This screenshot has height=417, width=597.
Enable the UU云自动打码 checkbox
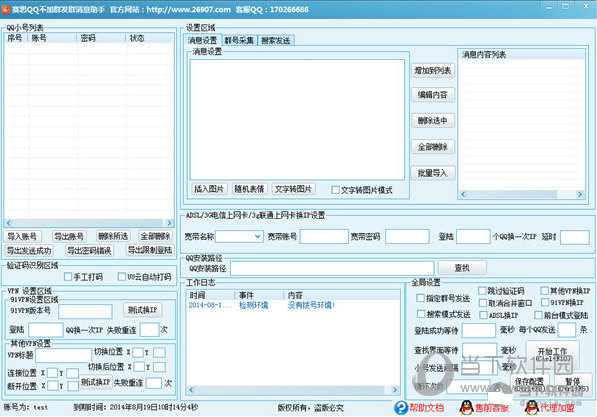point(121,276)
